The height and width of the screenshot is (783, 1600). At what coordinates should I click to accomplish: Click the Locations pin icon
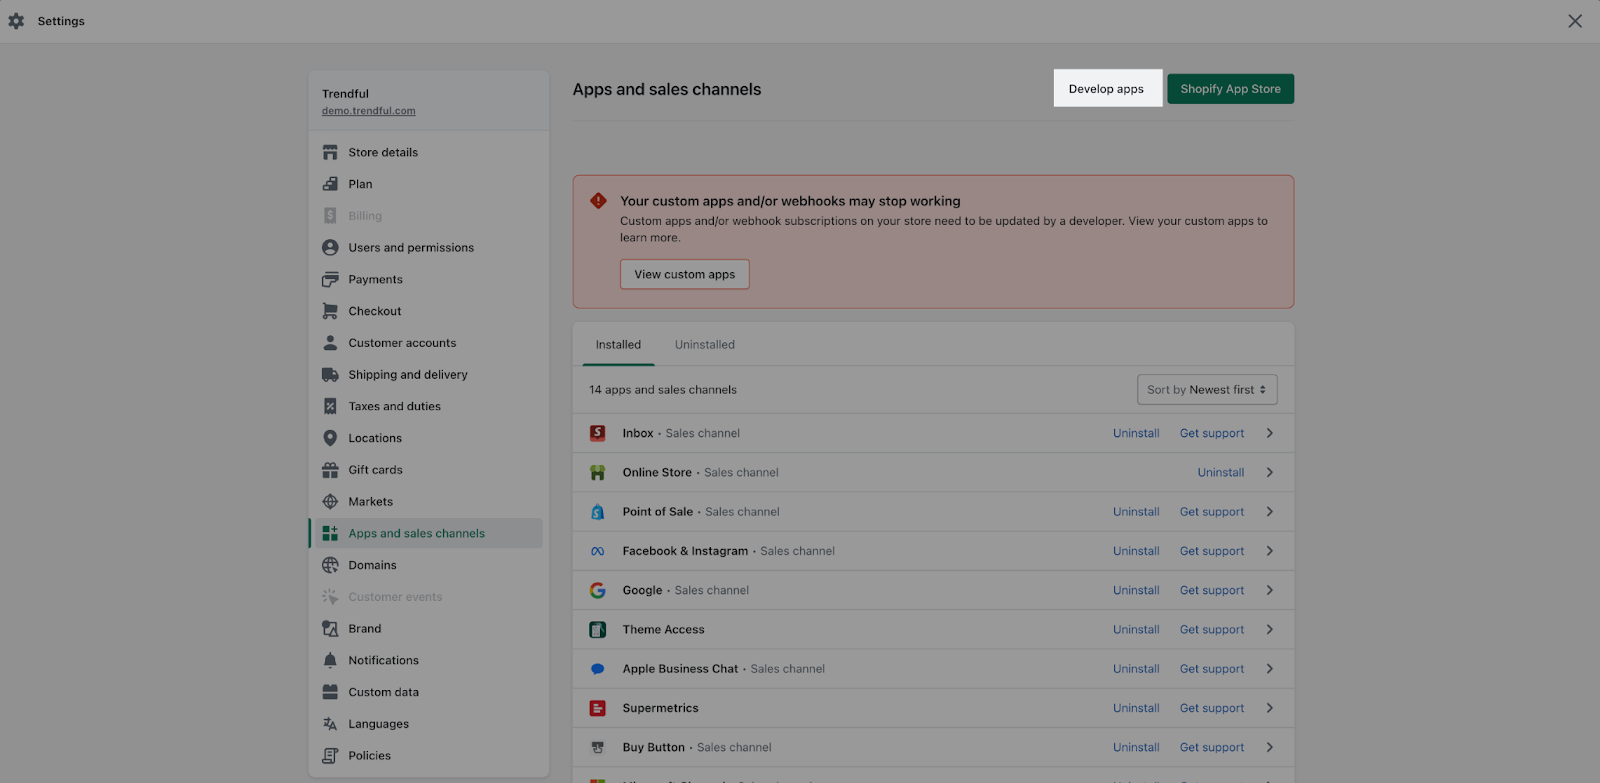point(330,438)
